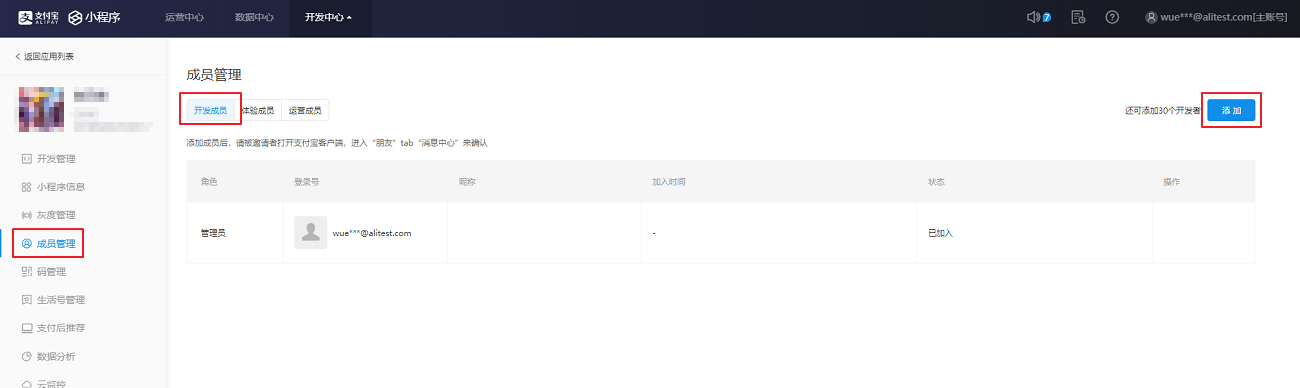Viewport: 1300px width, 388px height.
Task: Click the instruction text starting with 添加成员后
Action: coord(337,143)
